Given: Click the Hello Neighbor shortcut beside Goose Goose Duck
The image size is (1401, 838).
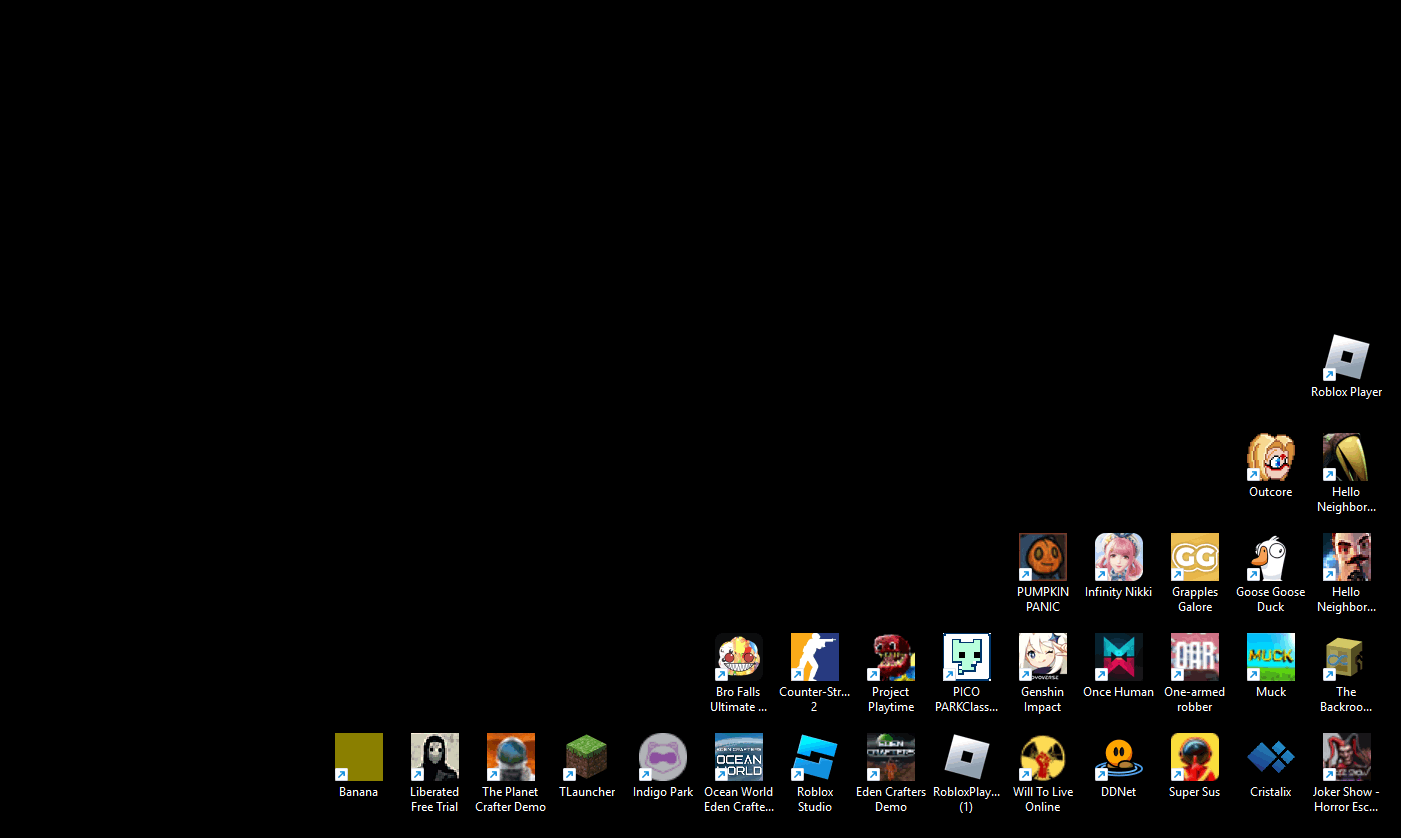Looking at the screenshot, I should 1346,557.
